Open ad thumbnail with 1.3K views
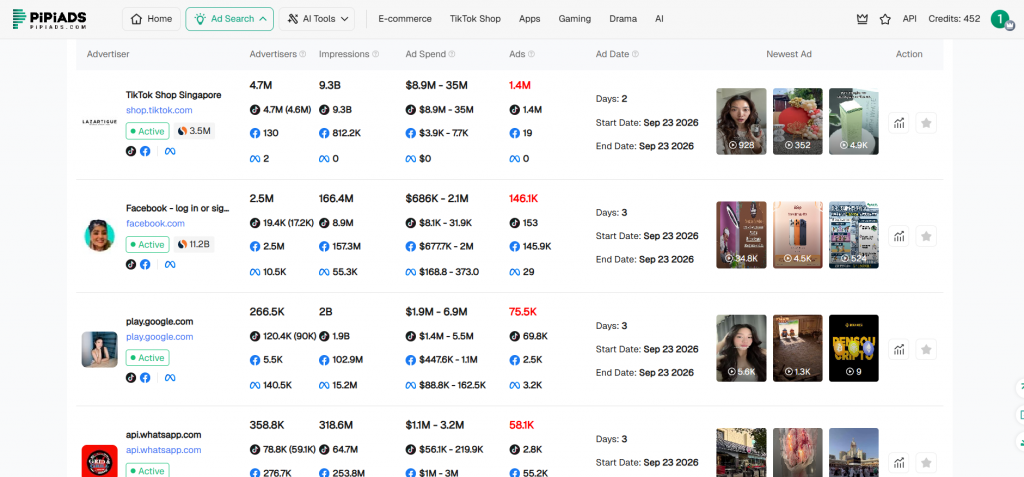Screen dimensions: 1024x477 coord(797,348)
